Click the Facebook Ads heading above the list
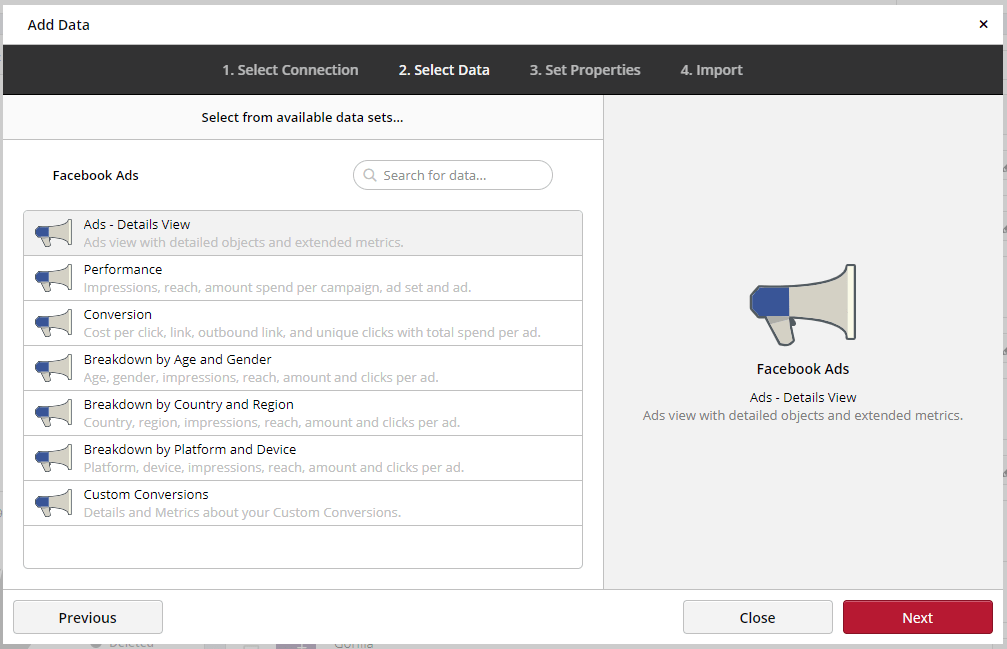 [x=96, y=175]
